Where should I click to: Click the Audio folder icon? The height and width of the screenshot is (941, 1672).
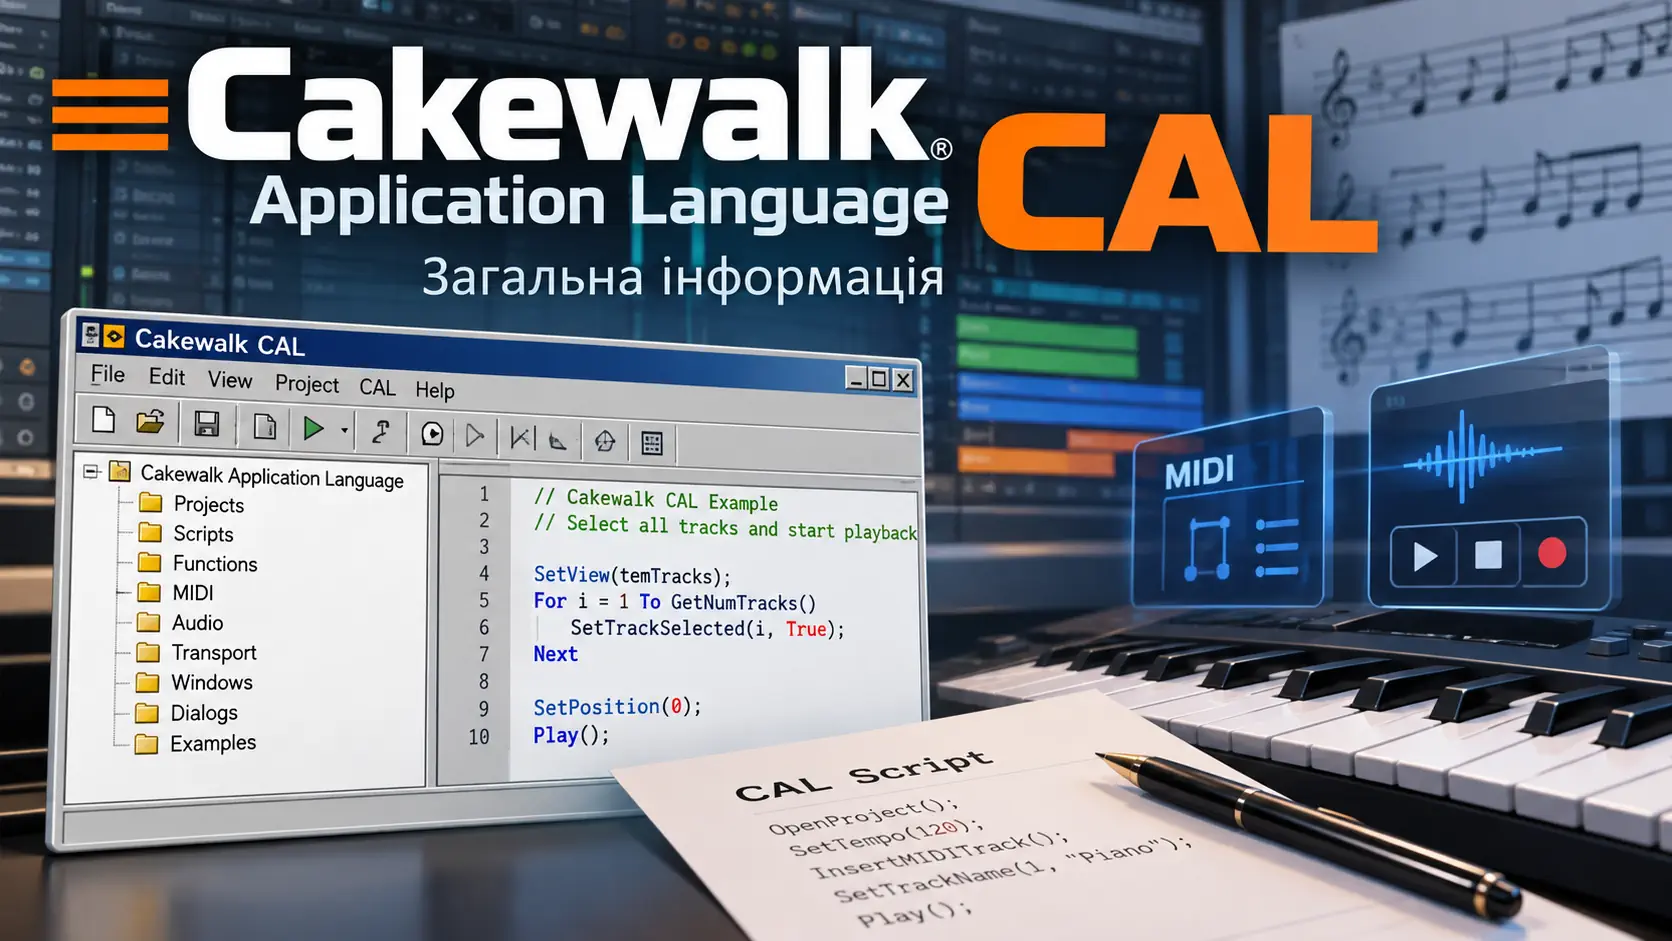pos(148,622)
